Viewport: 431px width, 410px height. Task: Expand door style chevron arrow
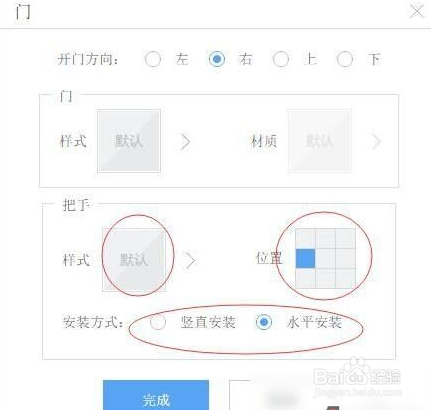click(186, 142)
